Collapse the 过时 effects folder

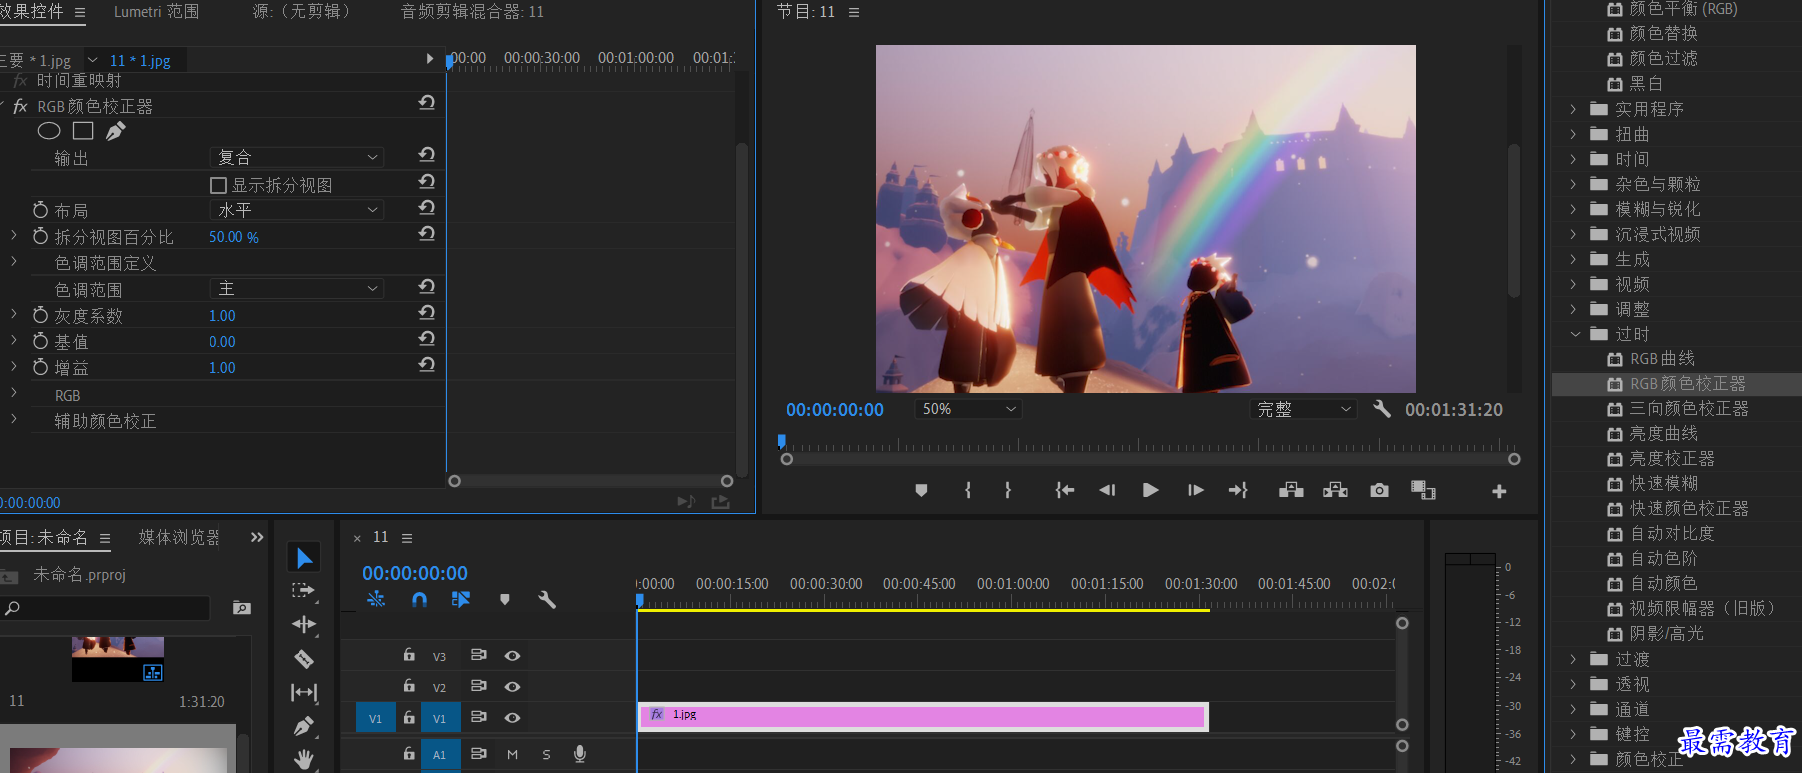pos(1575,334)
